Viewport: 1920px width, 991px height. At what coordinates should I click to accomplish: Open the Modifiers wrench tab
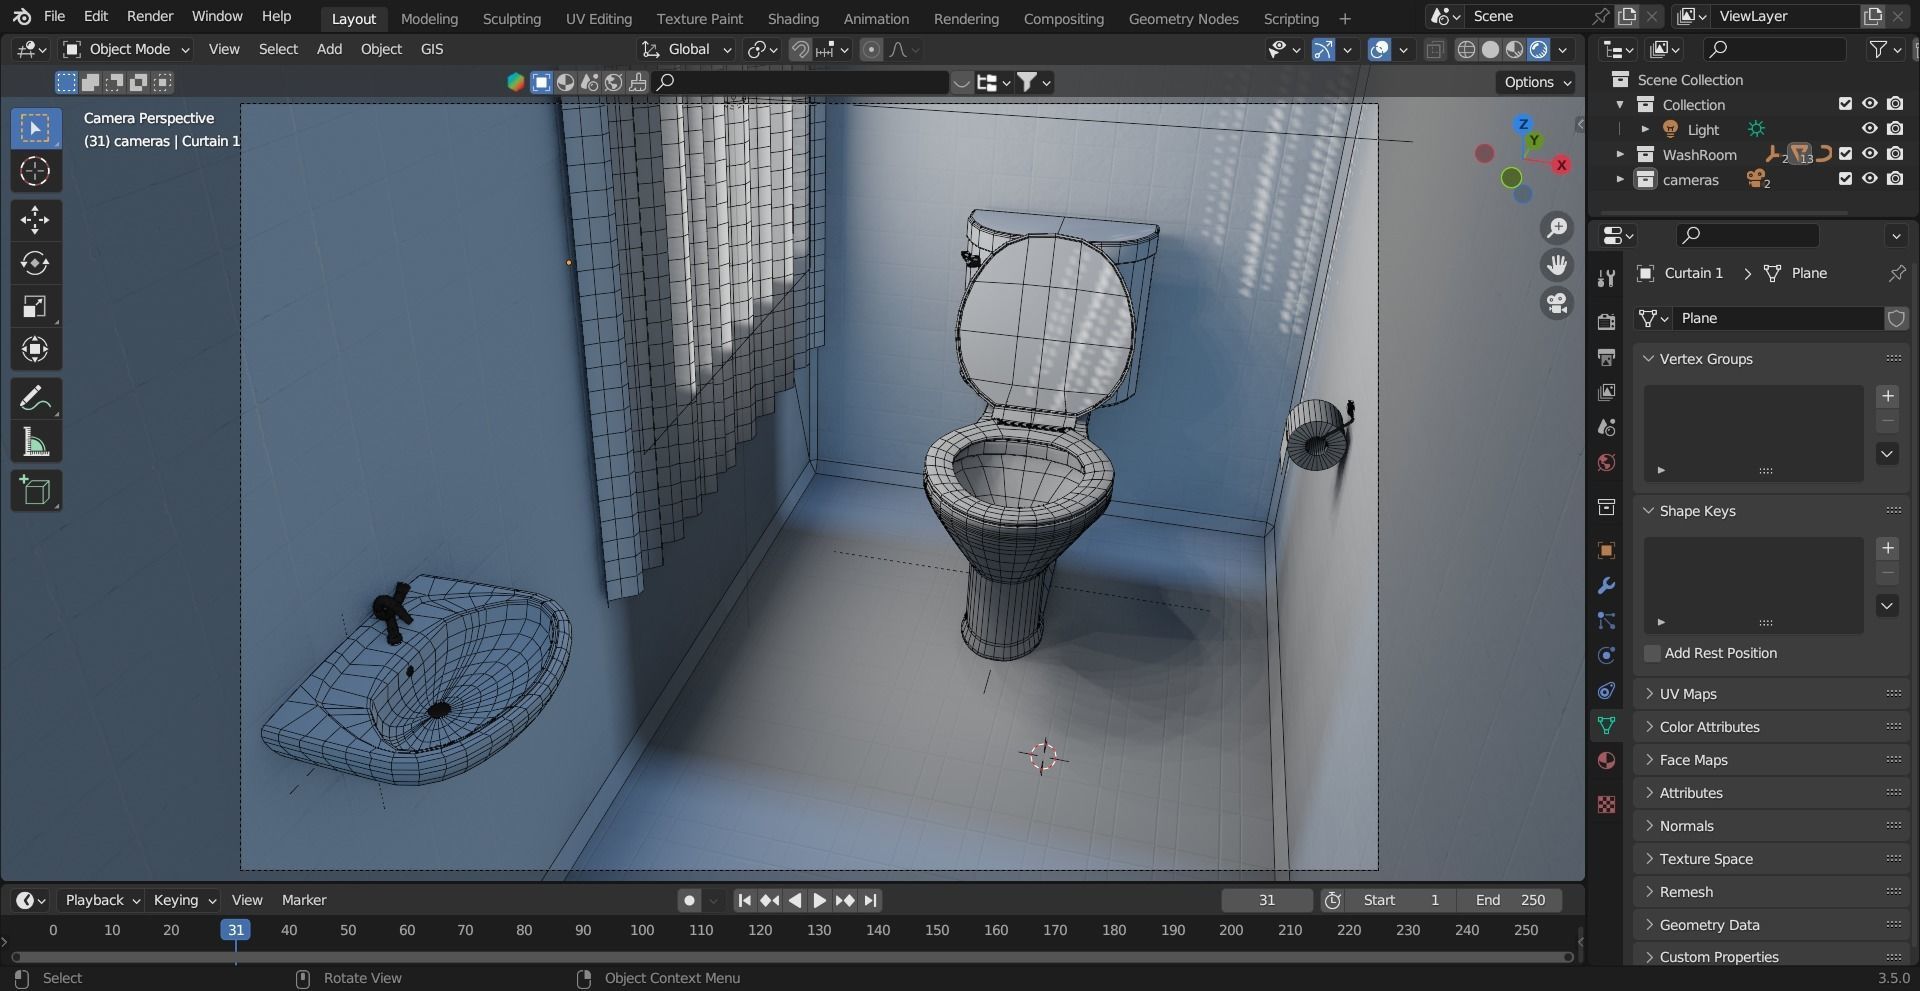(x=1606, y=586)
